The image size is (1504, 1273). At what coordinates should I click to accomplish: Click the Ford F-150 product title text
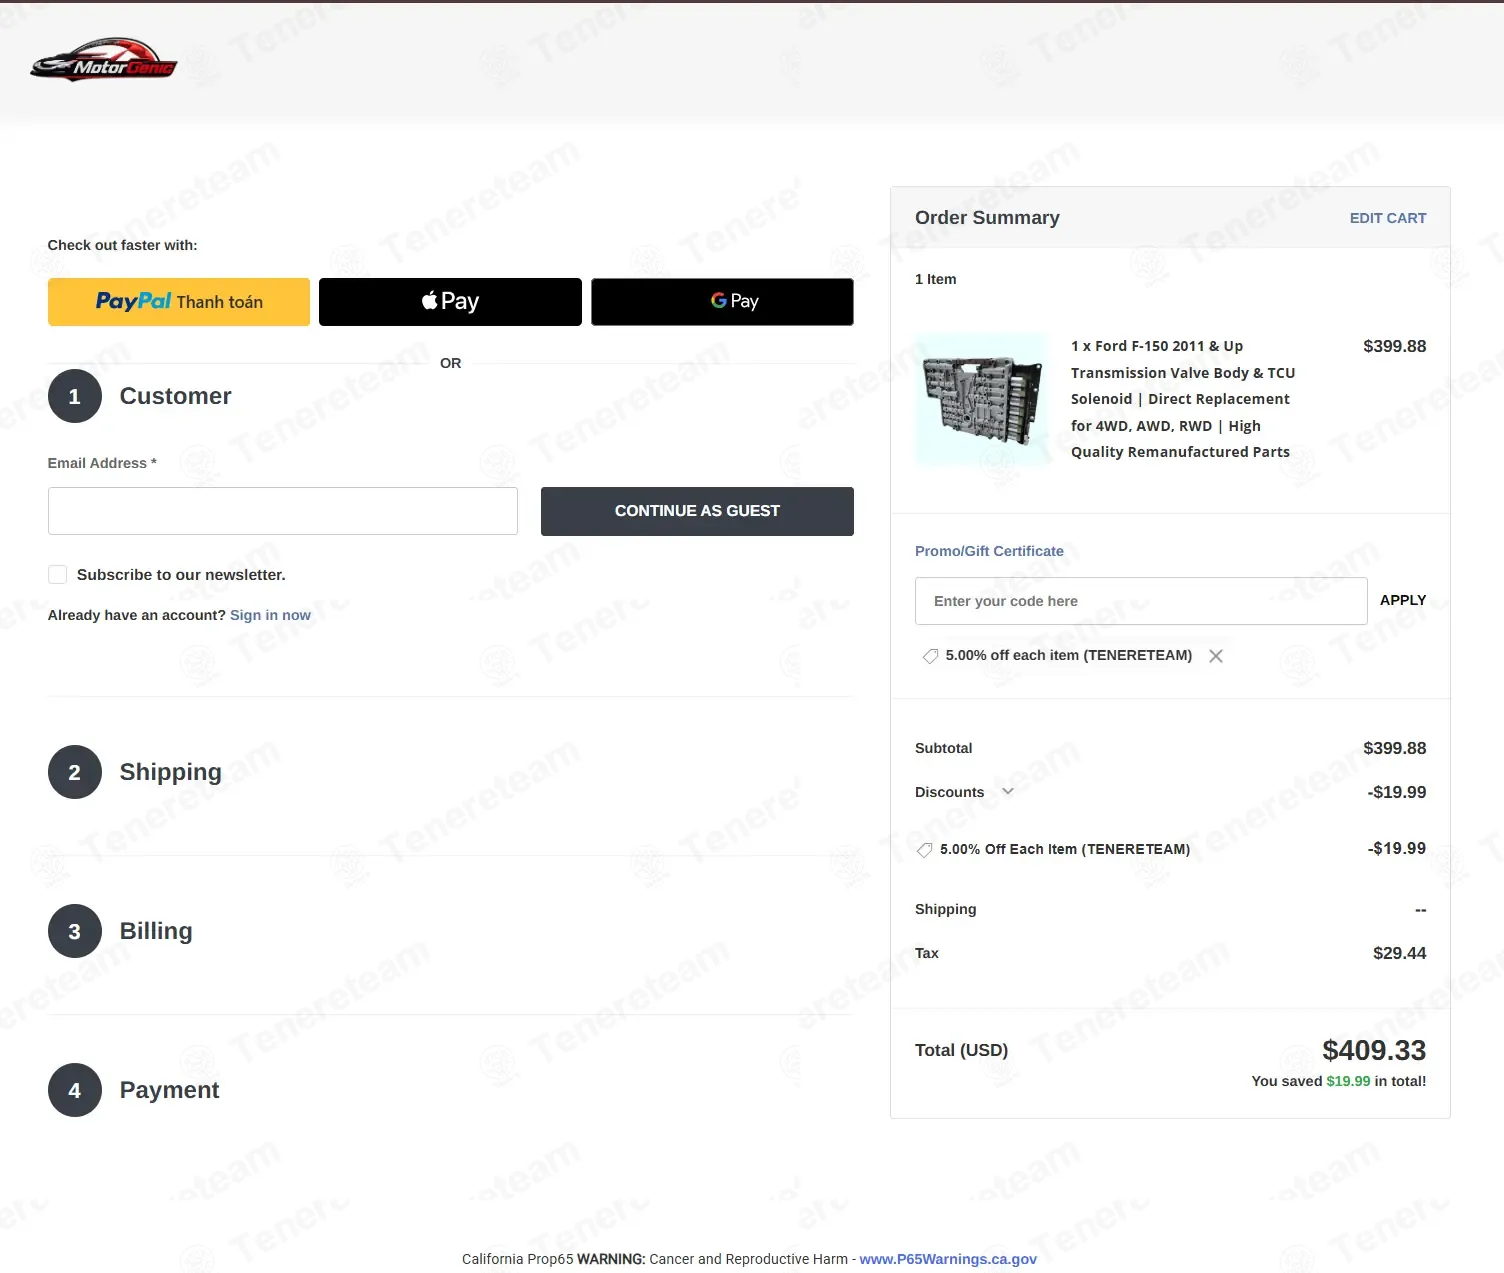[1183, 399]
